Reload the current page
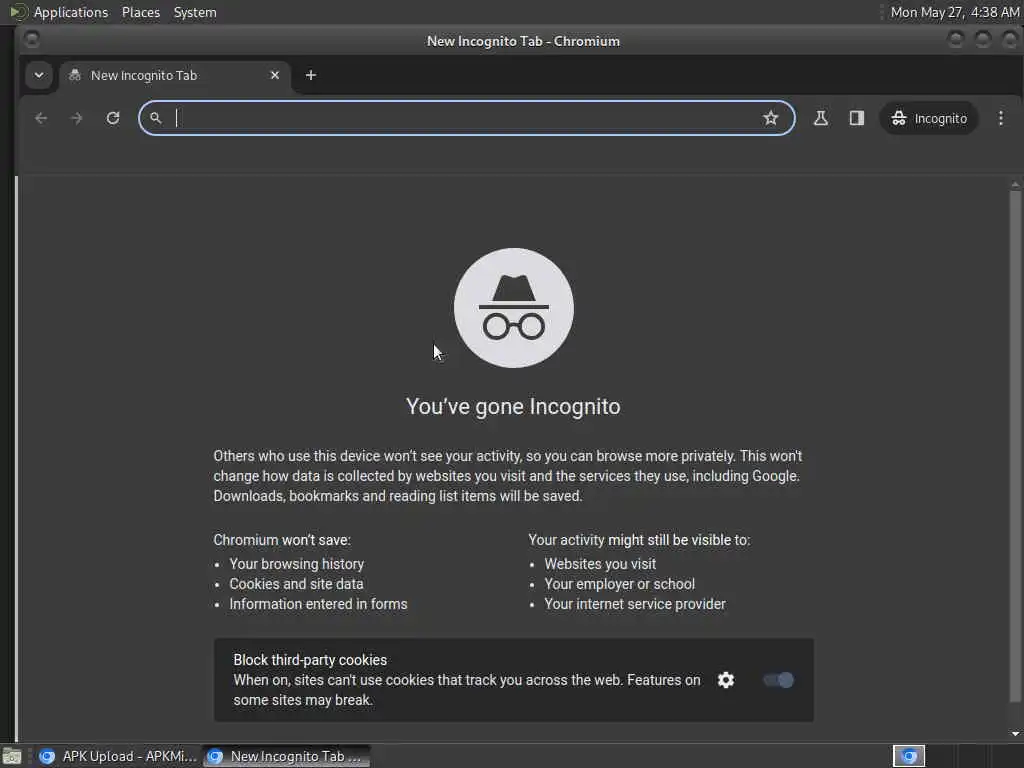This screenshot has width=1024, height=768. click(x=113, y=118)
